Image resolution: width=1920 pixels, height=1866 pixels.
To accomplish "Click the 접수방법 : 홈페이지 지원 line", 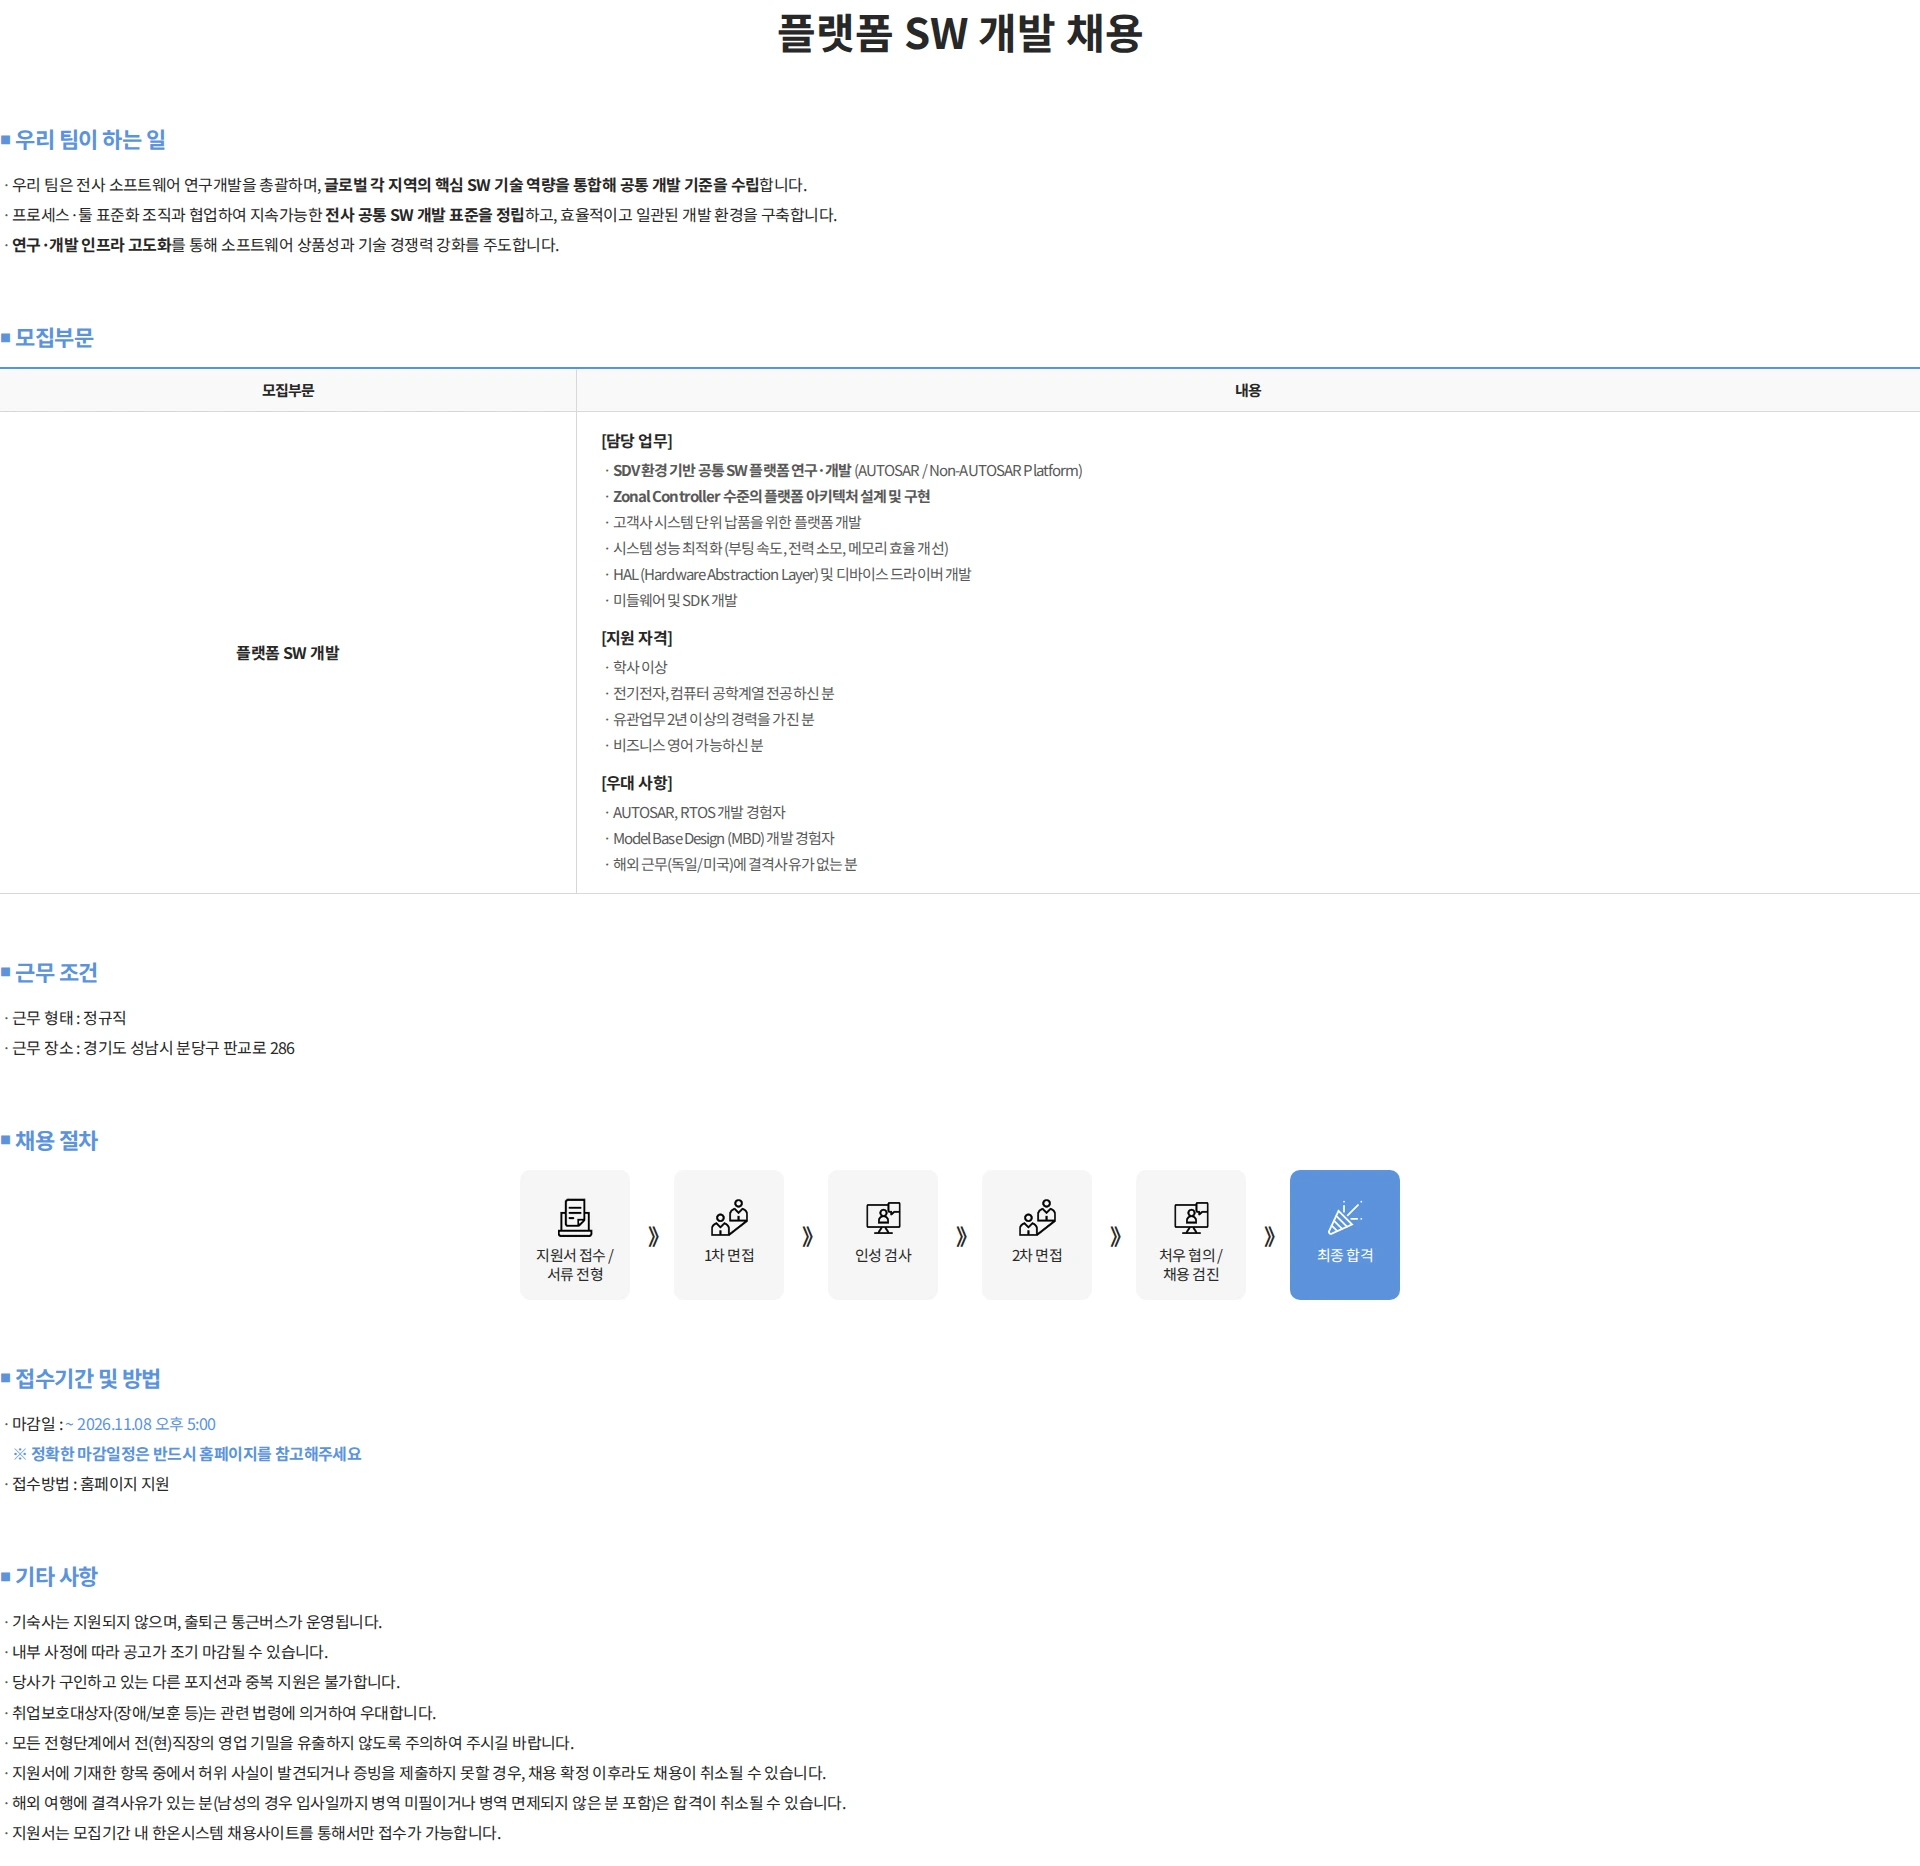I will tap(89, 1484).
